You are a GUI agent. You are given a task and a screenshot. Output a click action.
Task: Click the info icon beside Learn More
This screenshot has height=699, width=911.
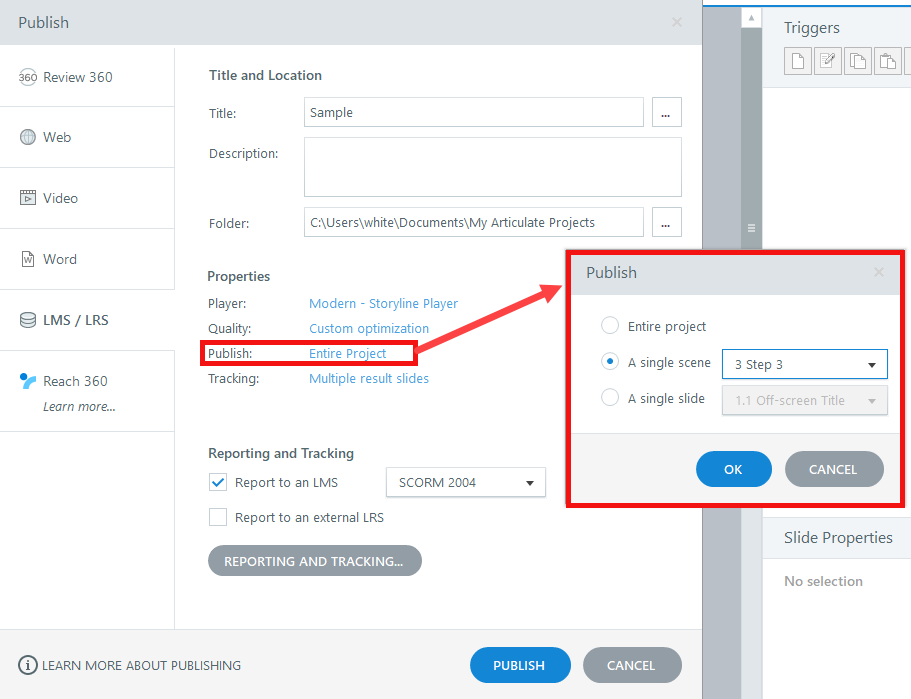[x=27, y=665]
